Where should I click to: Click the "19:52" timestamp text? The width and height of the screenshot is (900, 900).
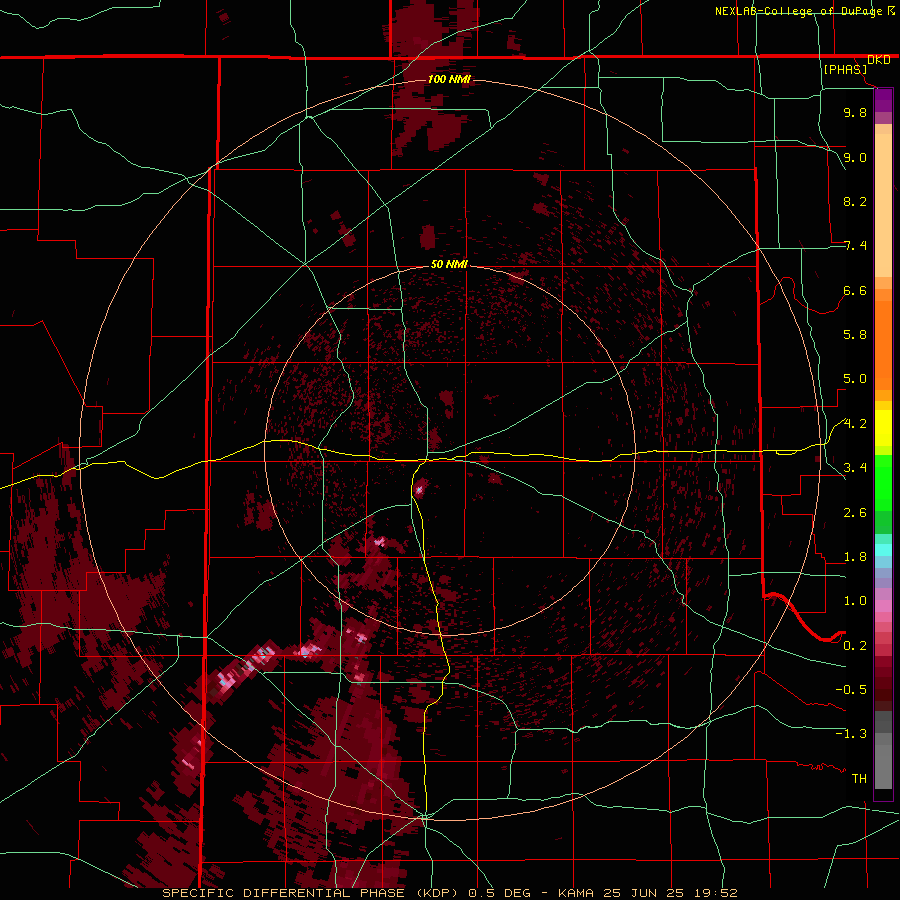tap(718, 893)
